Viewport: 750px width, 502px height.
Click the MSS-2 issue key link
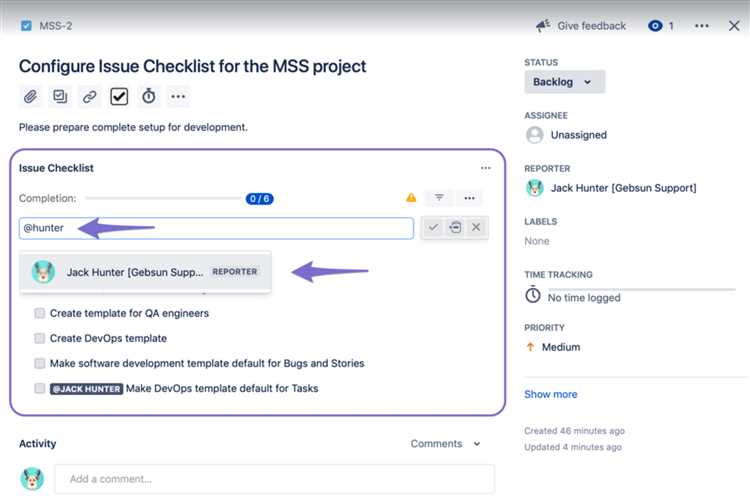(55, 26)
